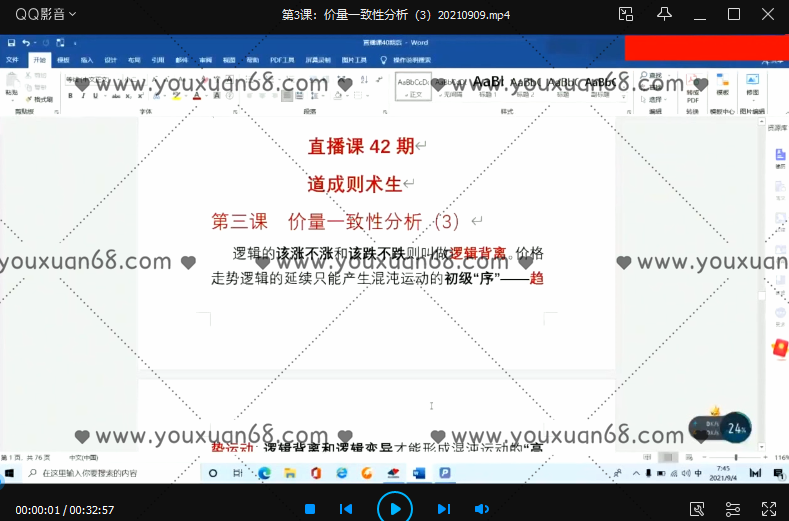Click the 模板 template center icon
789x521 pixels.
[723, 85]
